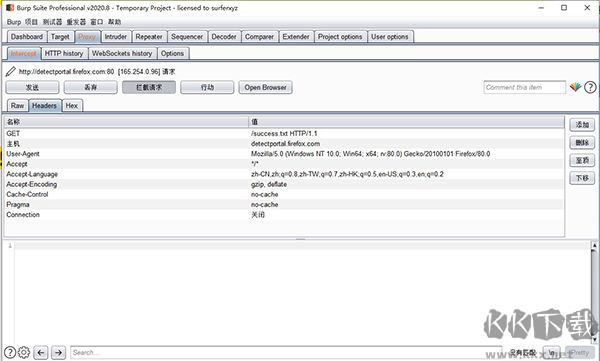Screen dimensions: 600x361
Task: Click the Open Browser button
Action: pos(266,87)
